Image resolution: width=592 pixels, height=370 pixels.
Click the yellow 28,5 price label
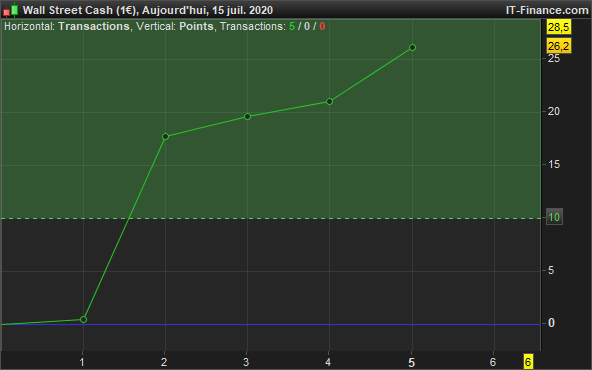tap(559, 28)
